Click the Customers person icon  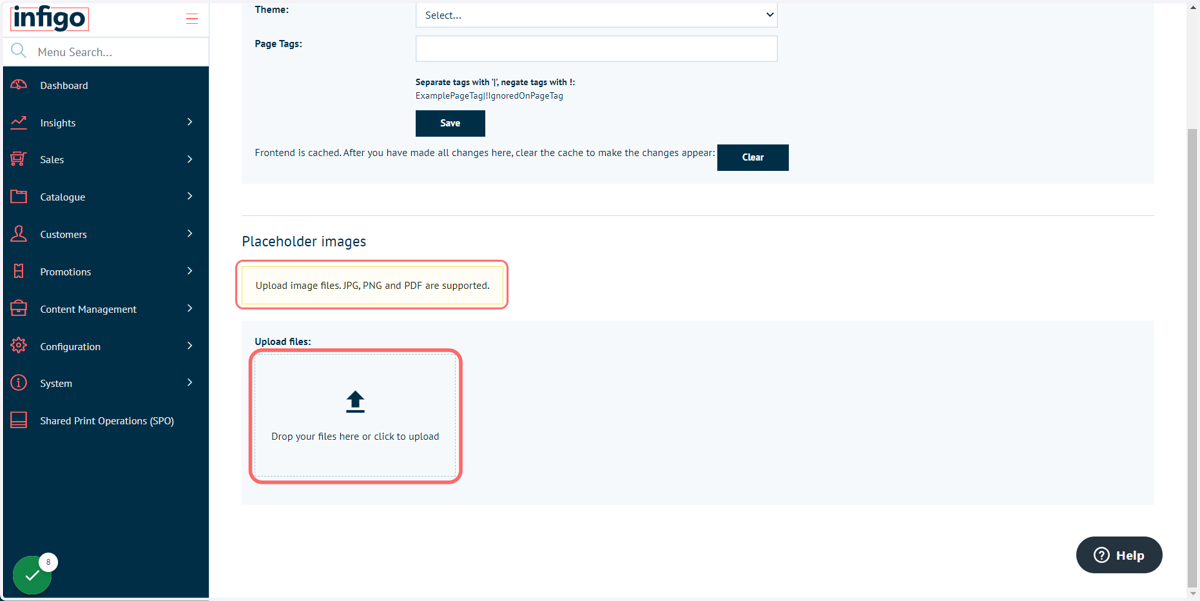coord(18,234)
